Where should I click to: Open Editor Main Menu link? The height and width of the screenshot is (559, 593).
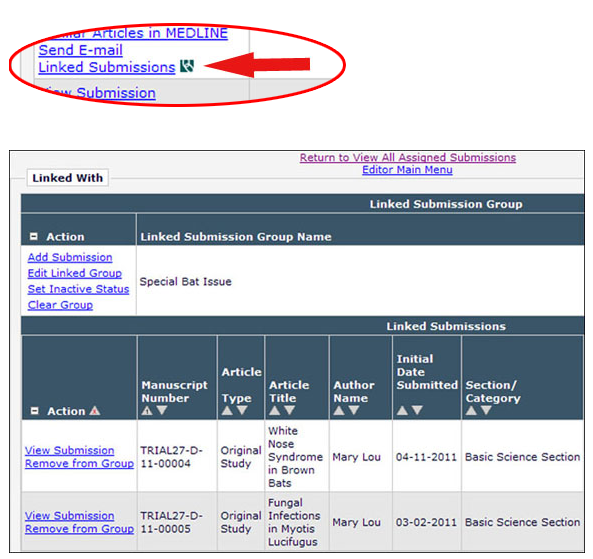point(407,170)
